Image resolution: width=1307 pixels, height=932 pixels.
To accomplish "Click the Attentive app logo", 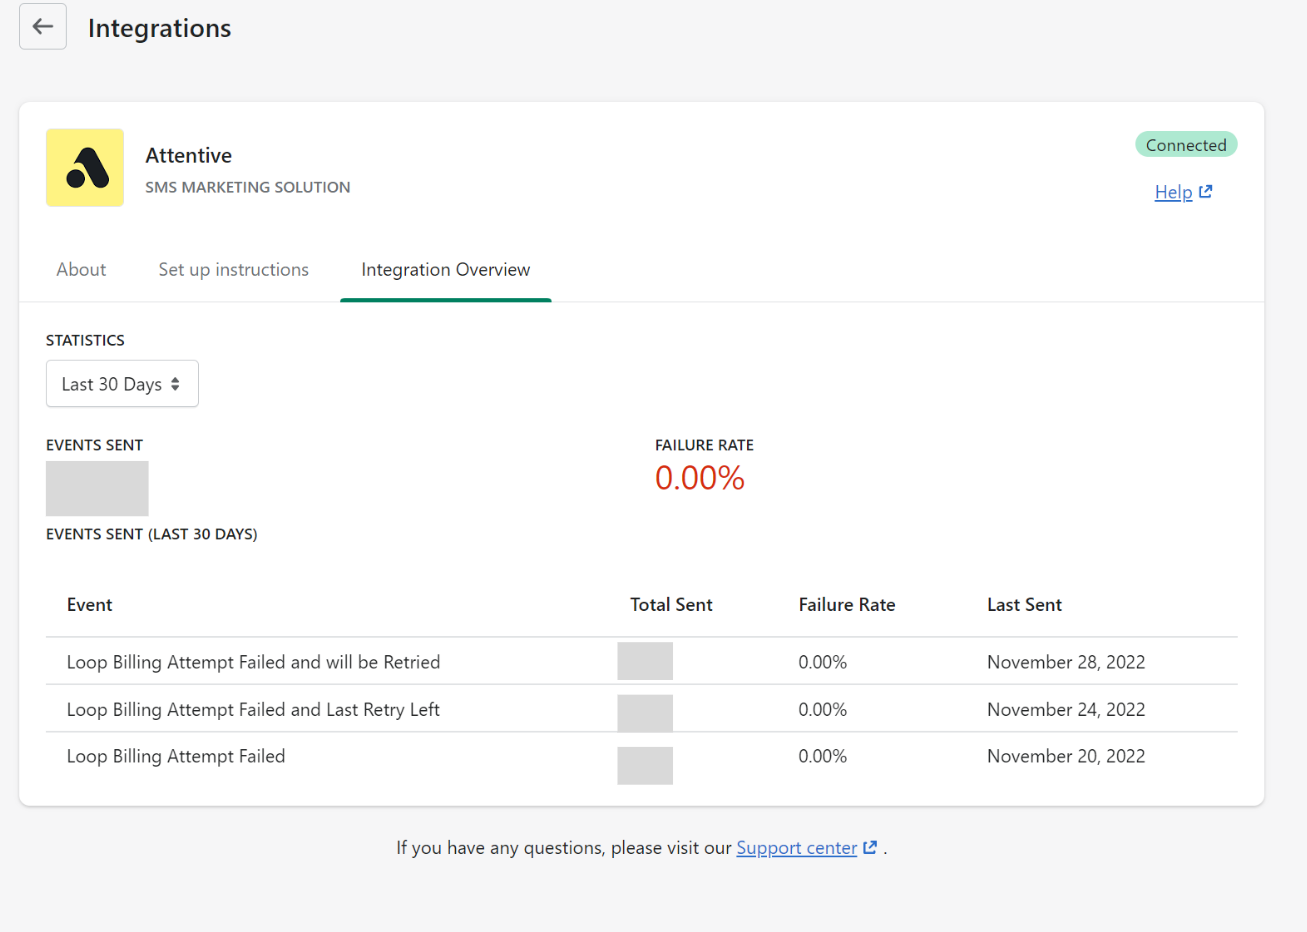I will 85,168.
